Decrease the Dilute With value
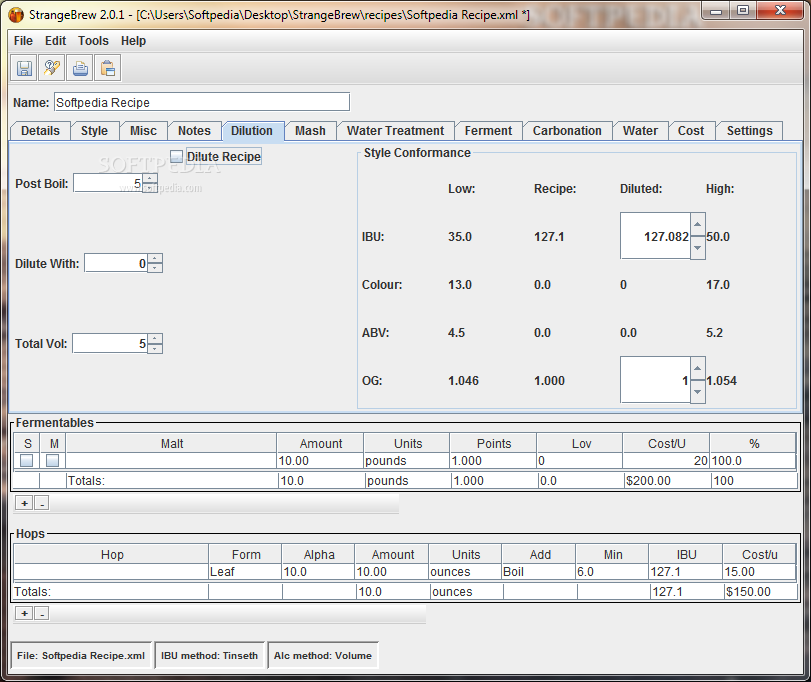This screenshot has height=682, width=811. point(155,268)
